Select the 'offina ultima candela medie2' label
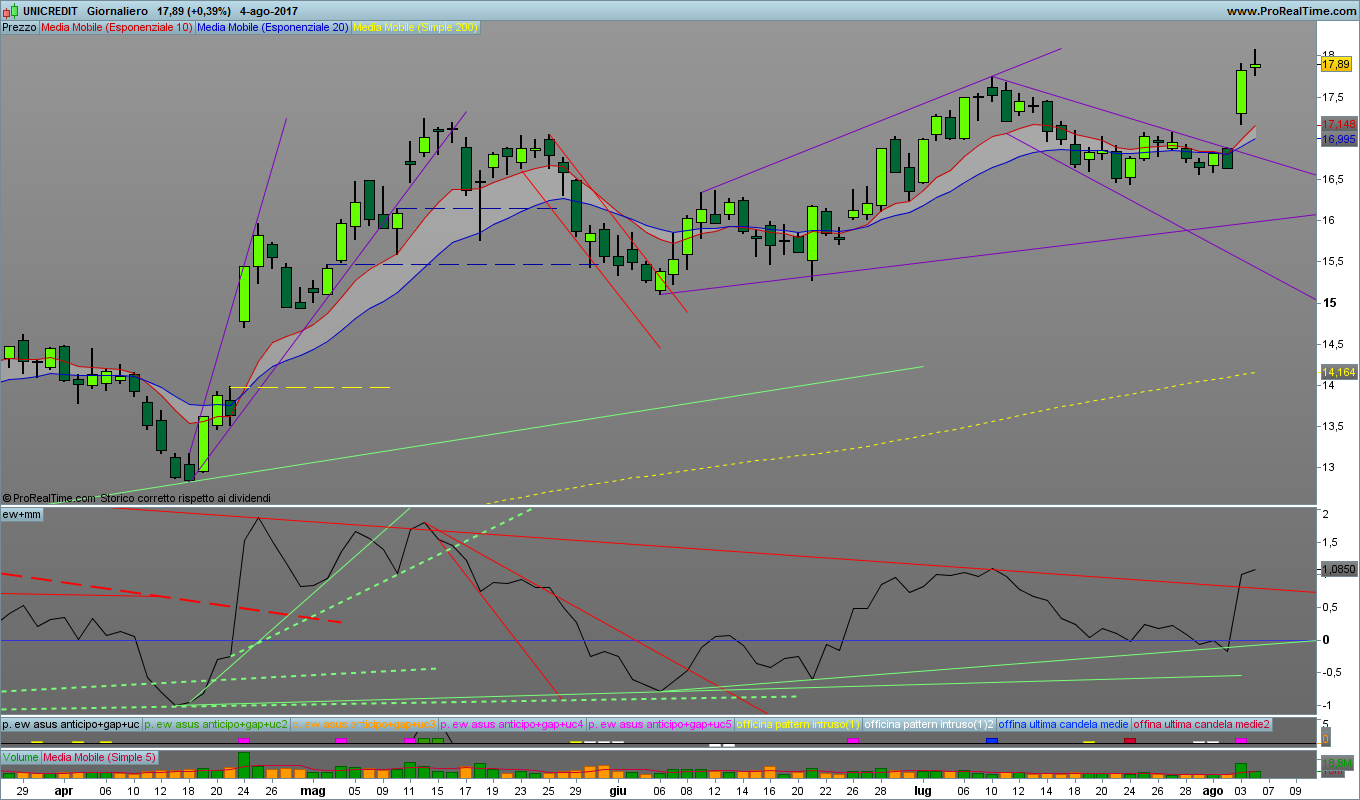 click(1202, 723)
